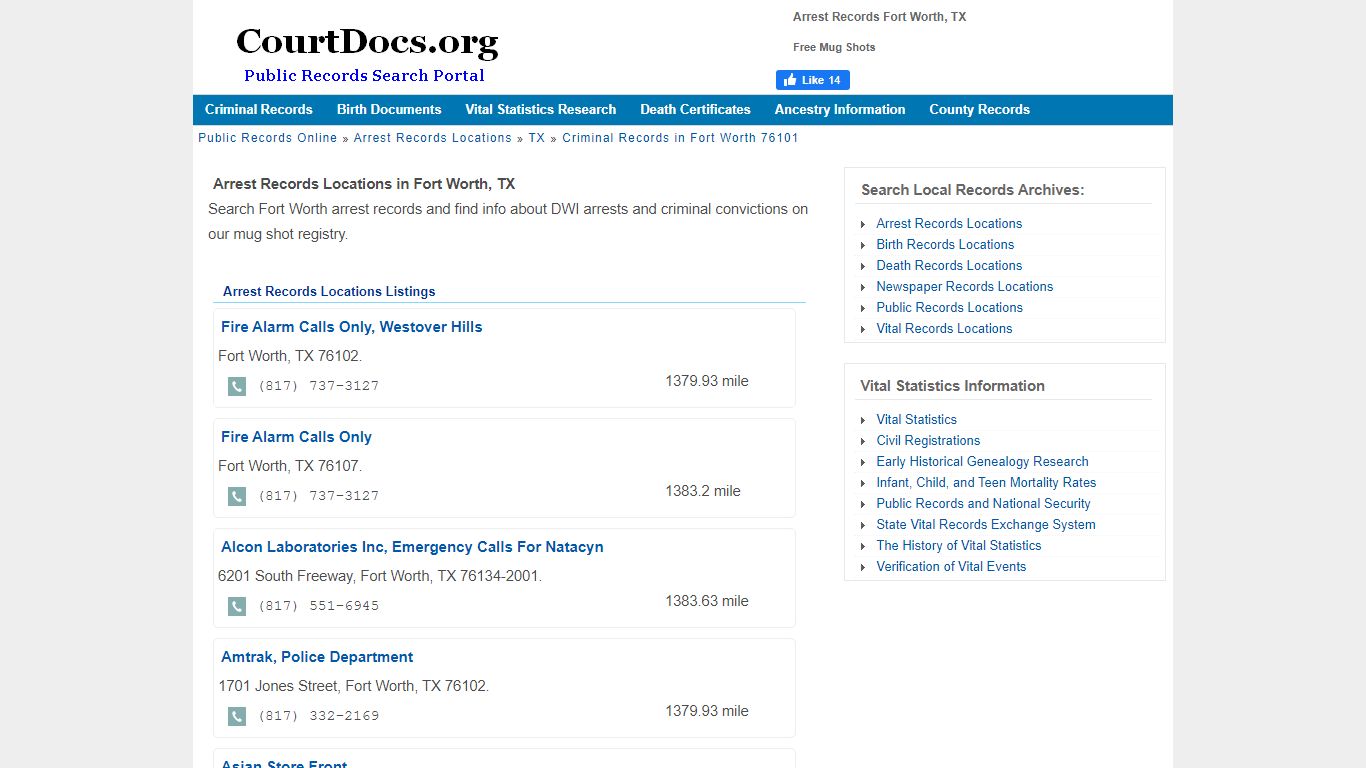Screen dimensions: 1366x768
Task: Click arrow bullet beside Infant, Child, and Teen Mortality Rates
Action: [863, 483]
